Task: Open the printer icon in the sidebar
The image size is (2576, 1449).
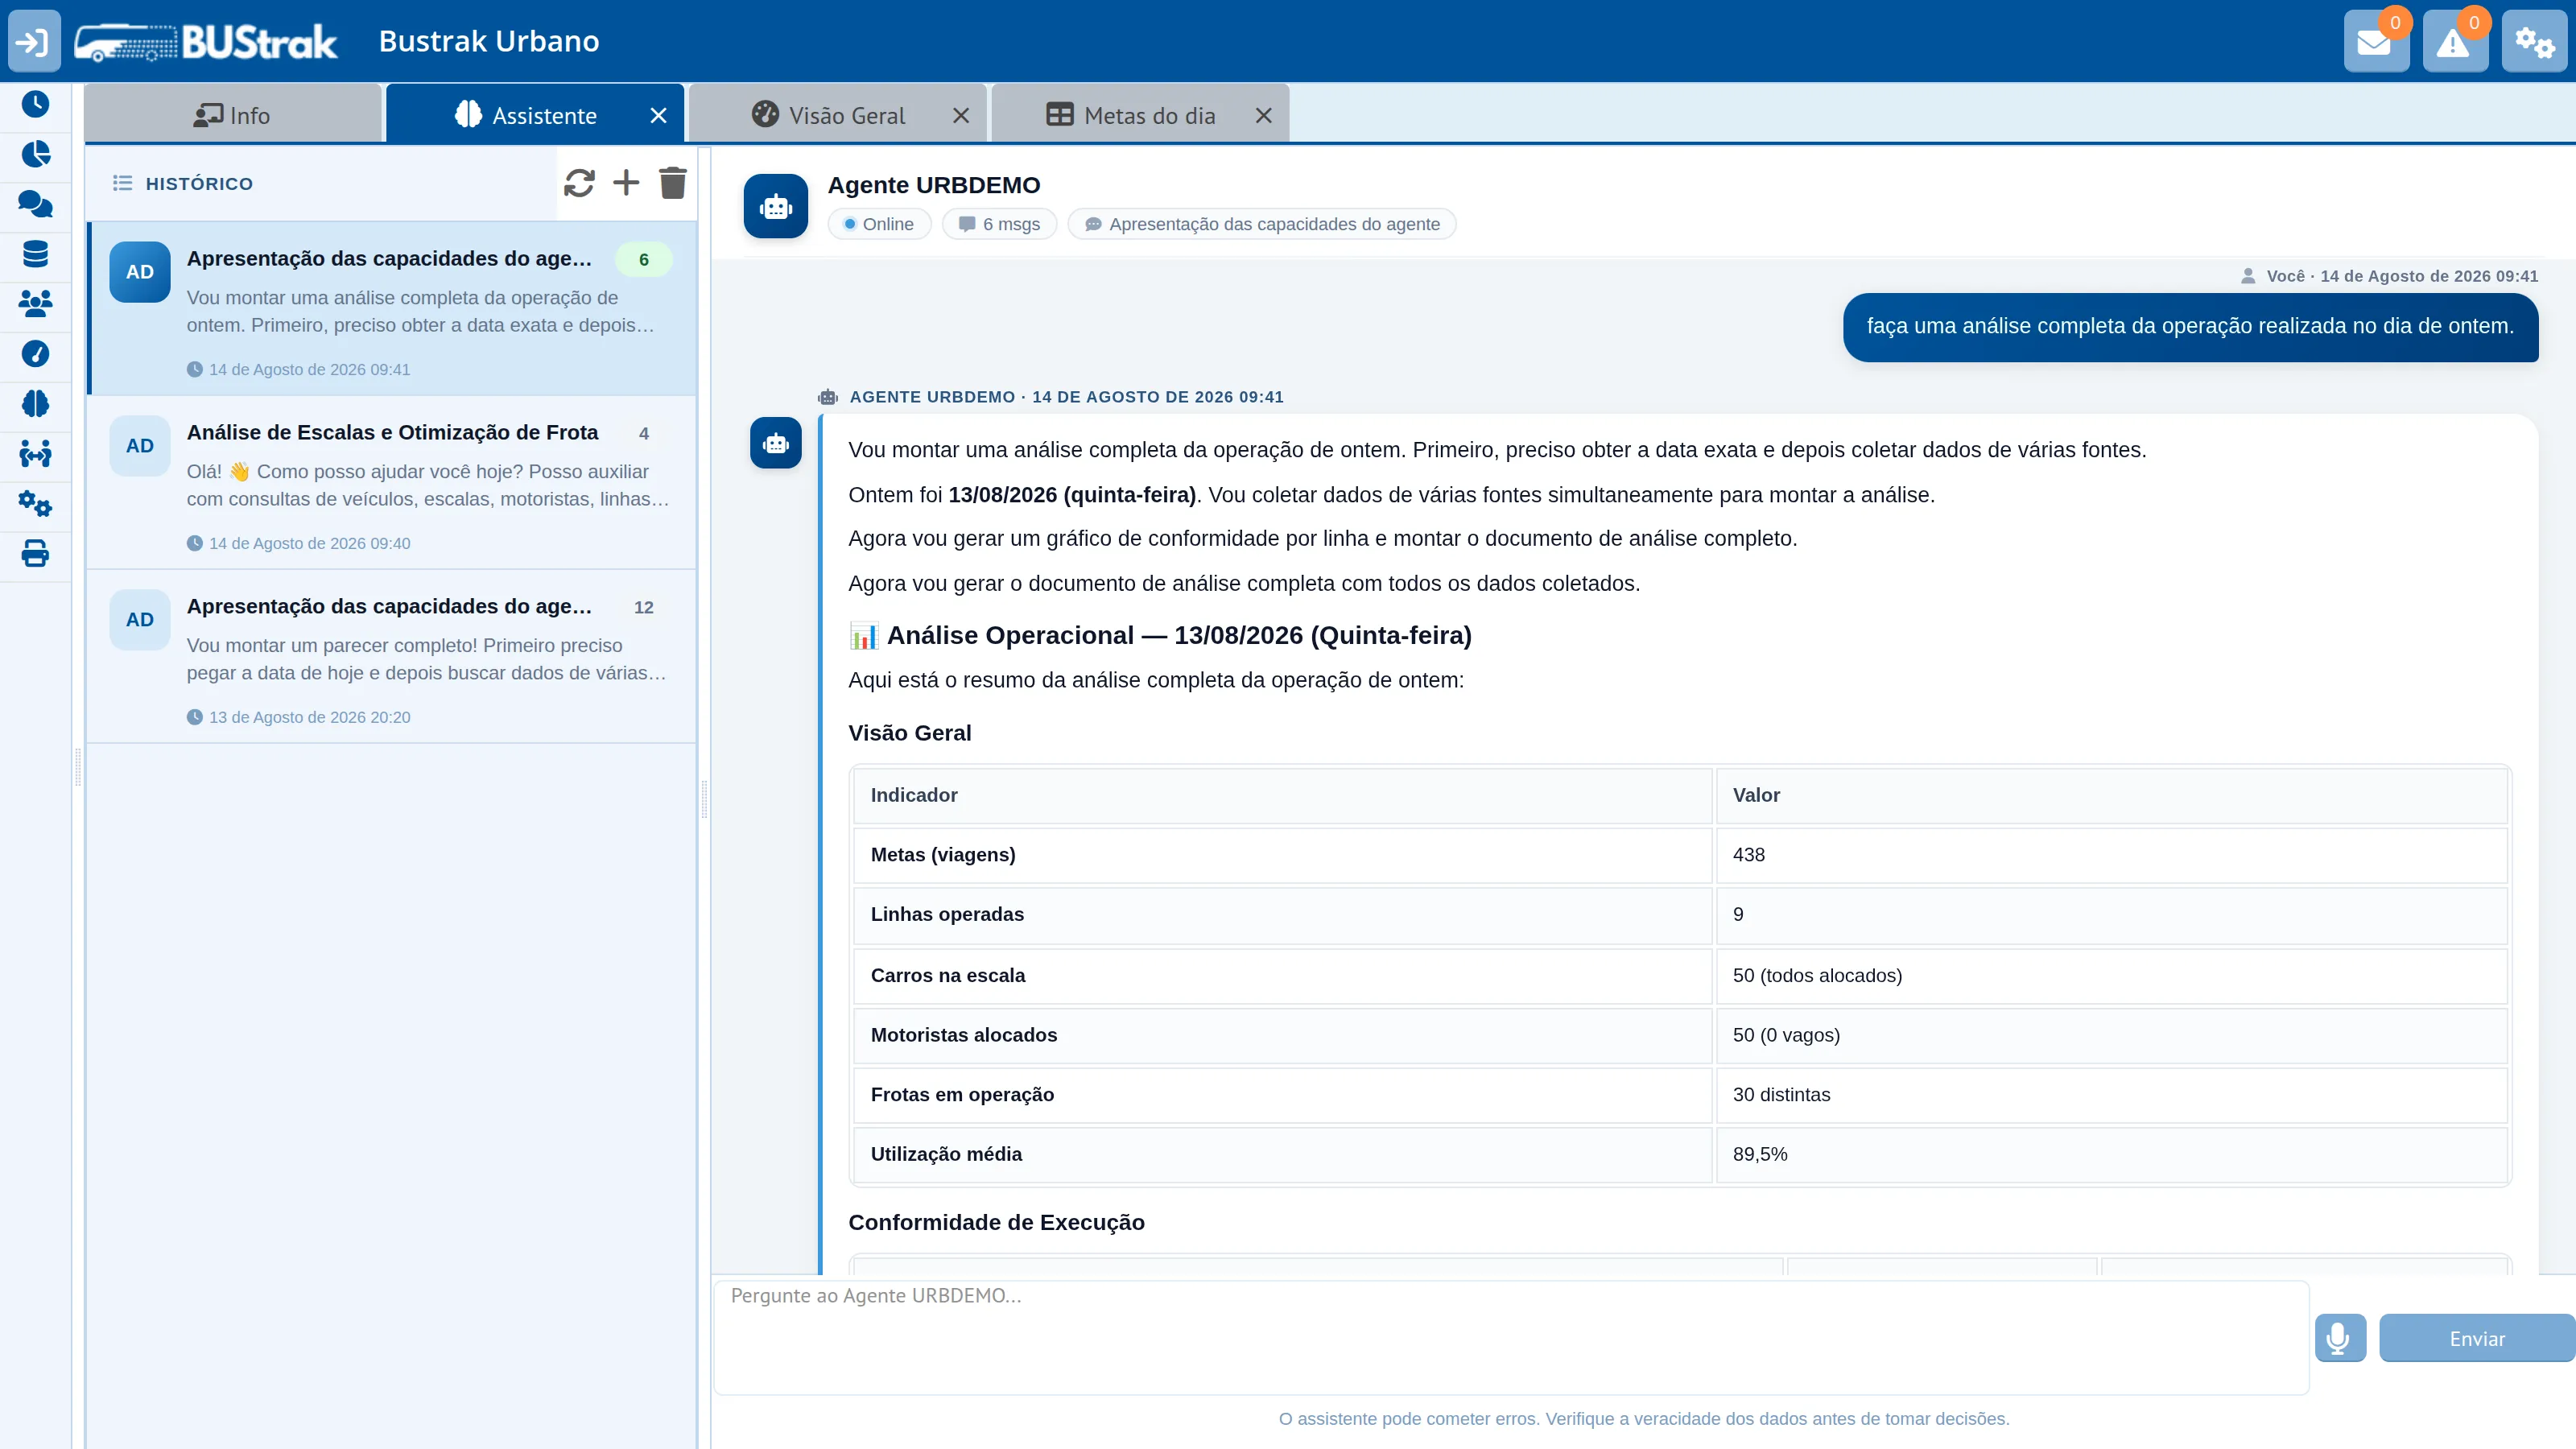Action: click(x=35, y=553)
